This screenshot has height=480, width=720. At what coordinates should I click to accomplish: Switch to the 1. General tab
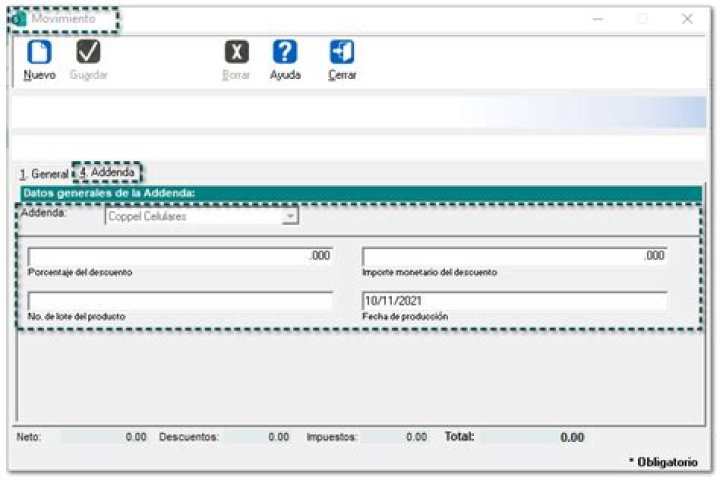coord(43,174)
